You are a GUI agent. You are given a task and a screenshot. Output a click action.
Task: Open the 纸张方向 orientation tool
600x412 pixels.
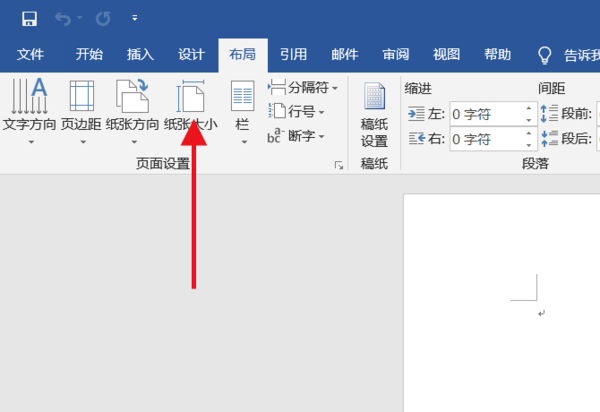[132, 111]
